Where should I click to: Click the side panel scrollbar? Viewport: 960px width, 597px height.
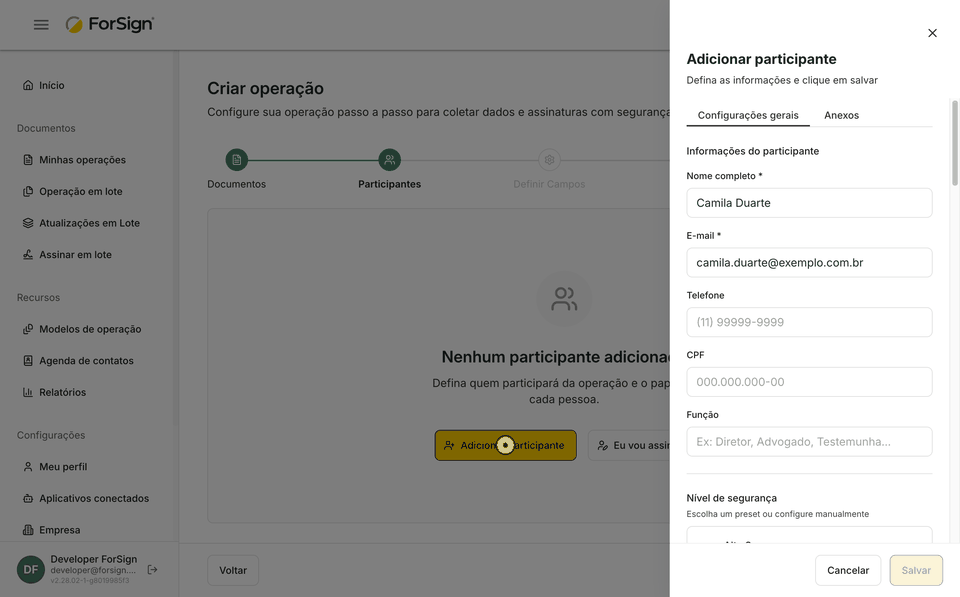[x=954, y=143]
